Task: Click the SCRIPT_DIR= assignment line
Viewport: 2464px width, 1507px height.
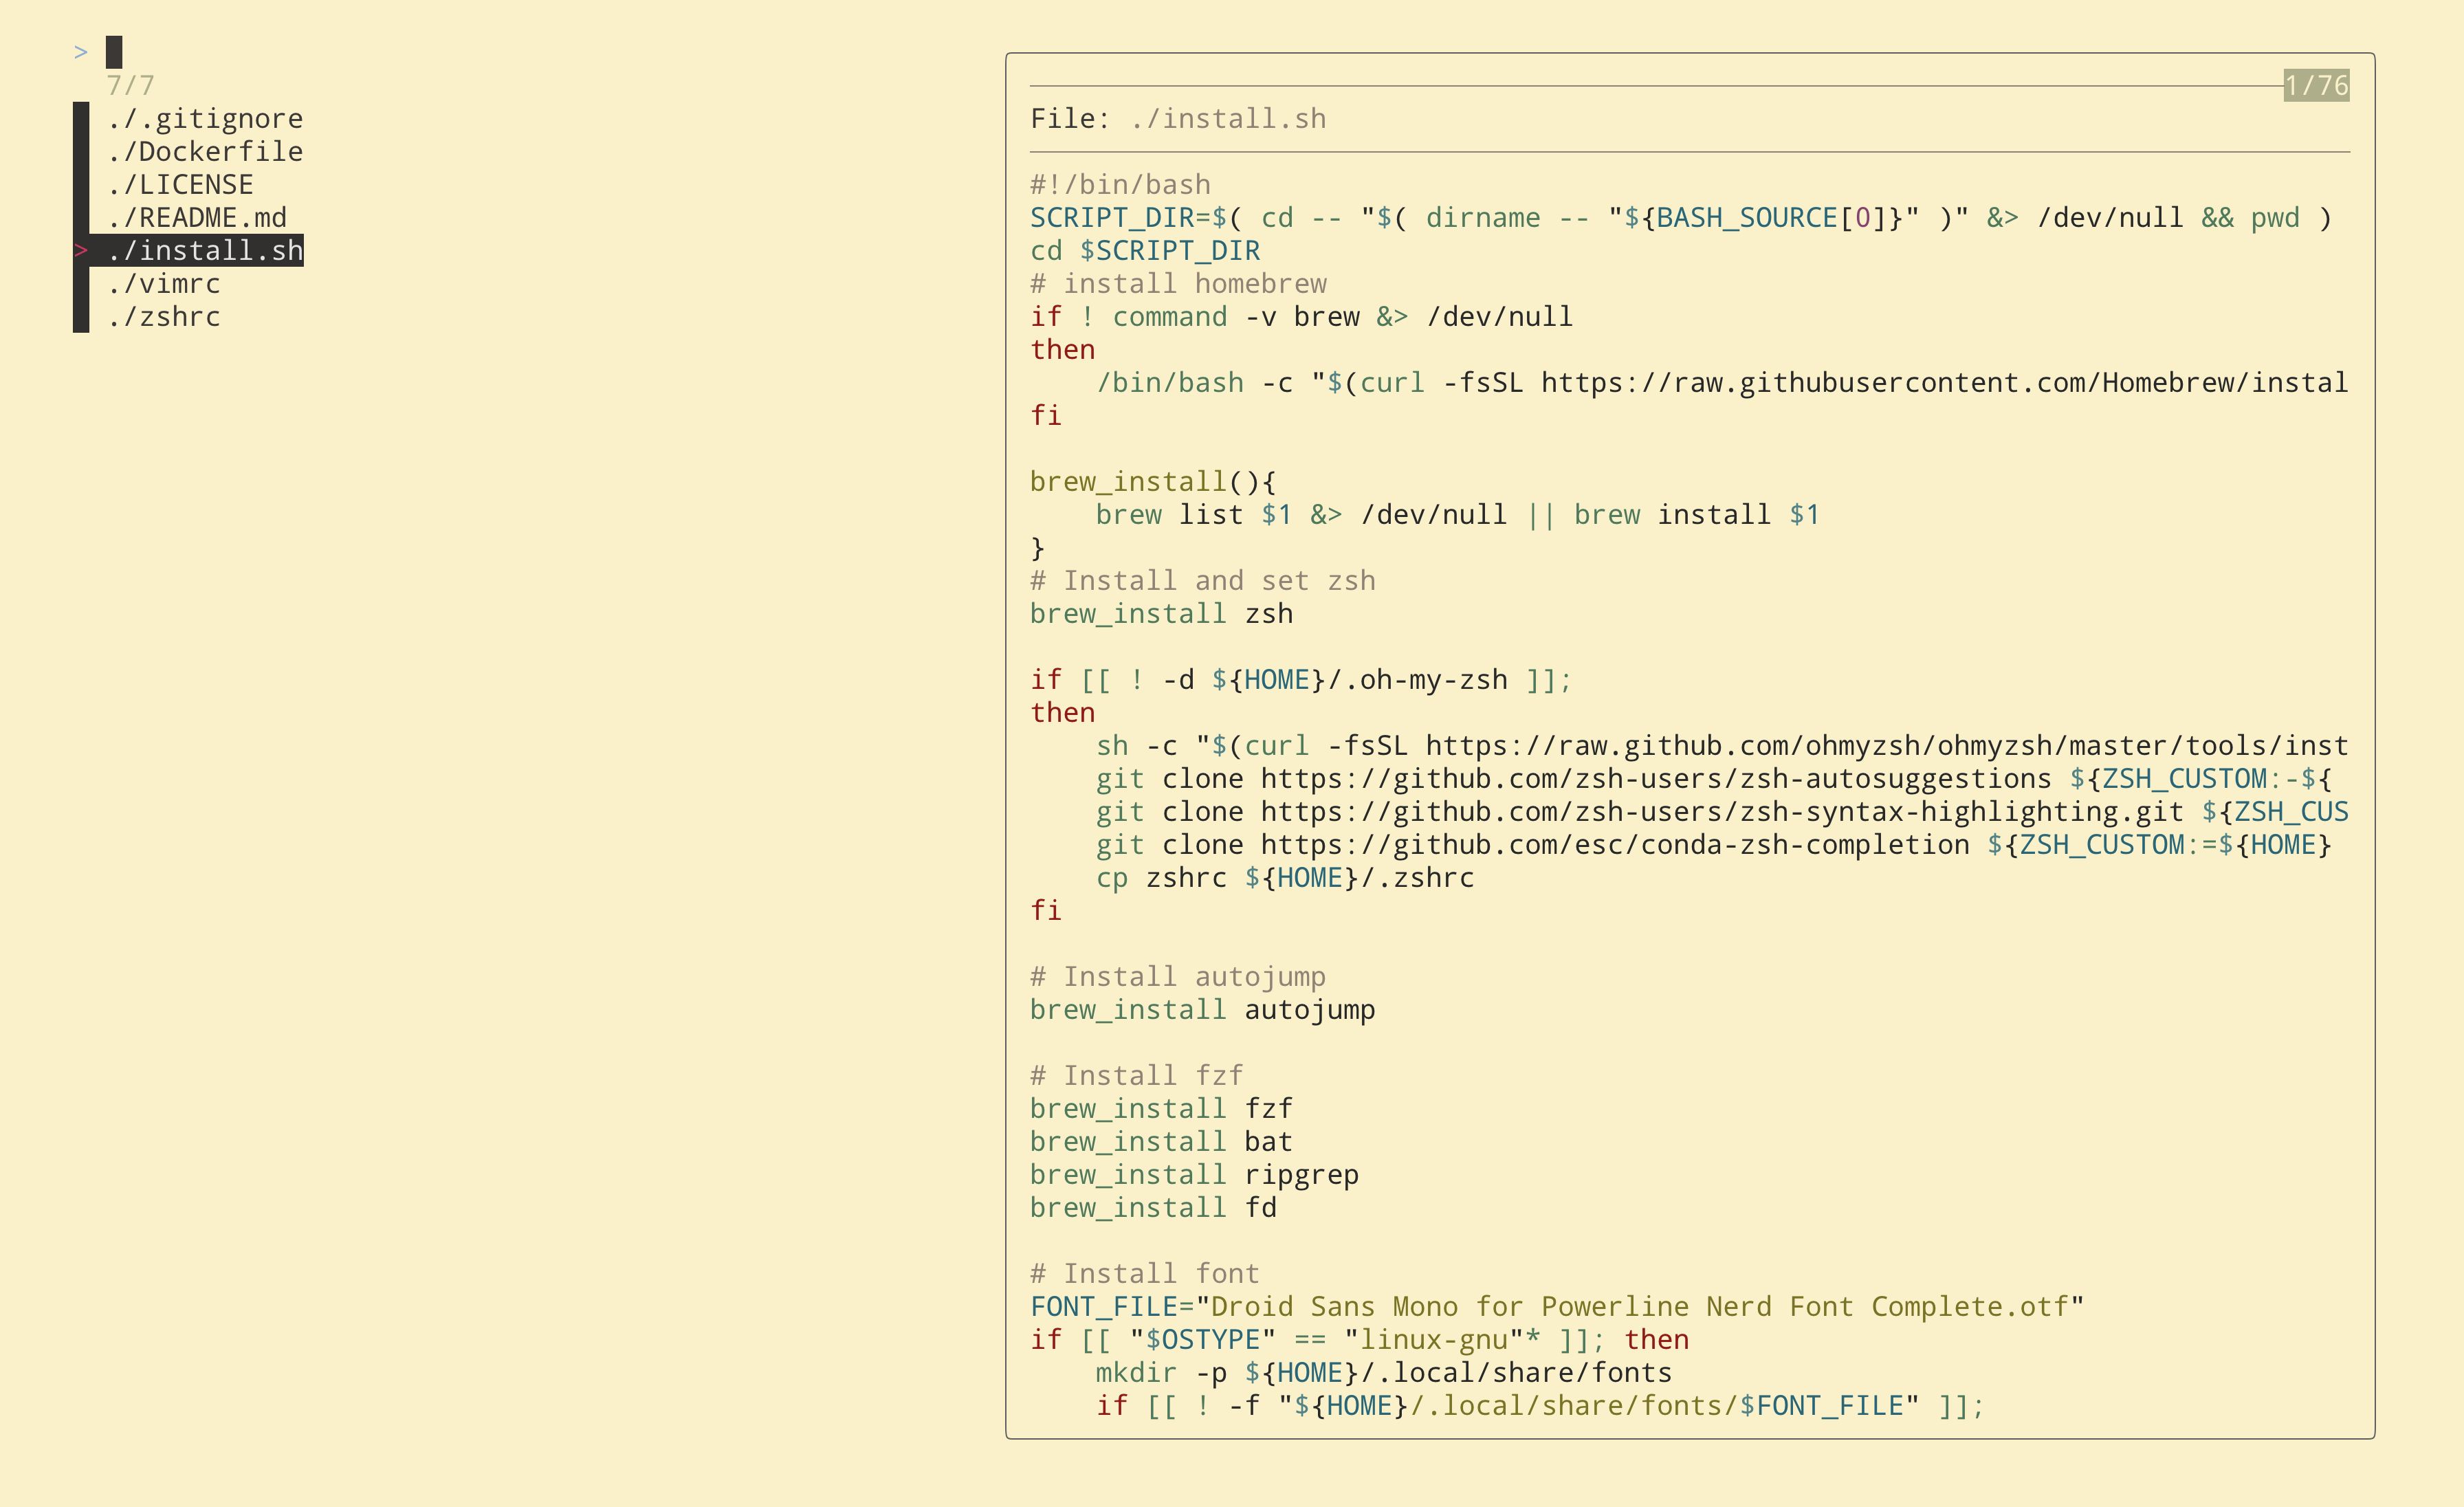Action: 1680,218
